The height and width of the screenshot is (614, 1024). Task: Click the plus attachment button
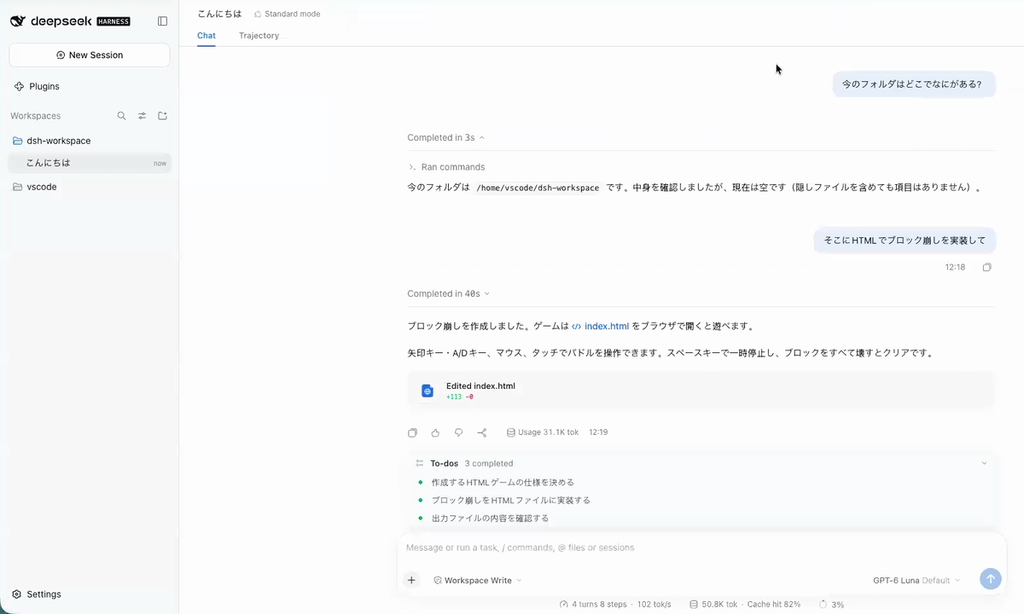[411, 579]
